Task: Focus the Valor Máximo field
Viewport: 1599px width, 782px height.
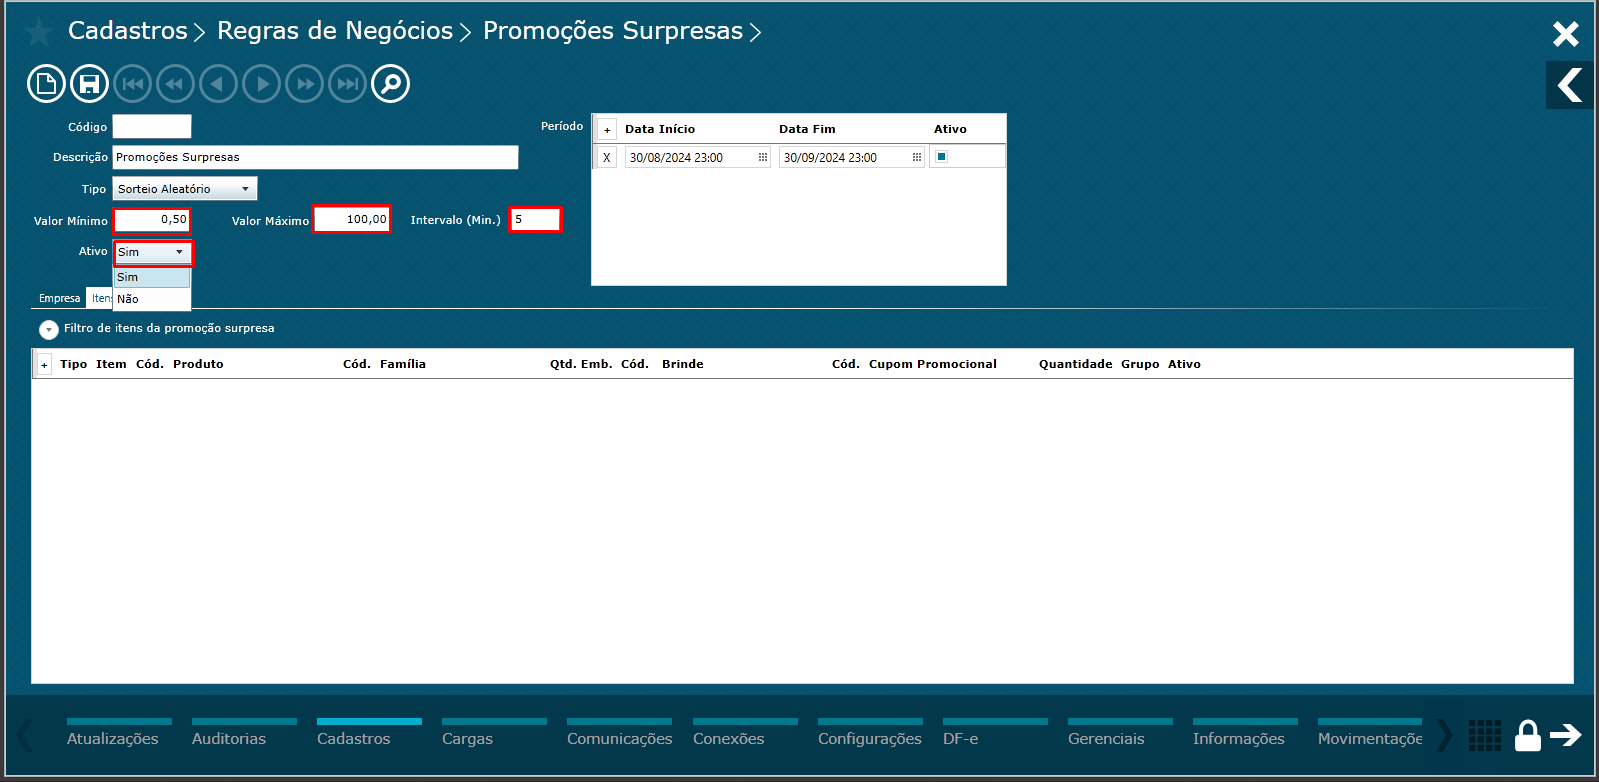Action: click(352, 220)
